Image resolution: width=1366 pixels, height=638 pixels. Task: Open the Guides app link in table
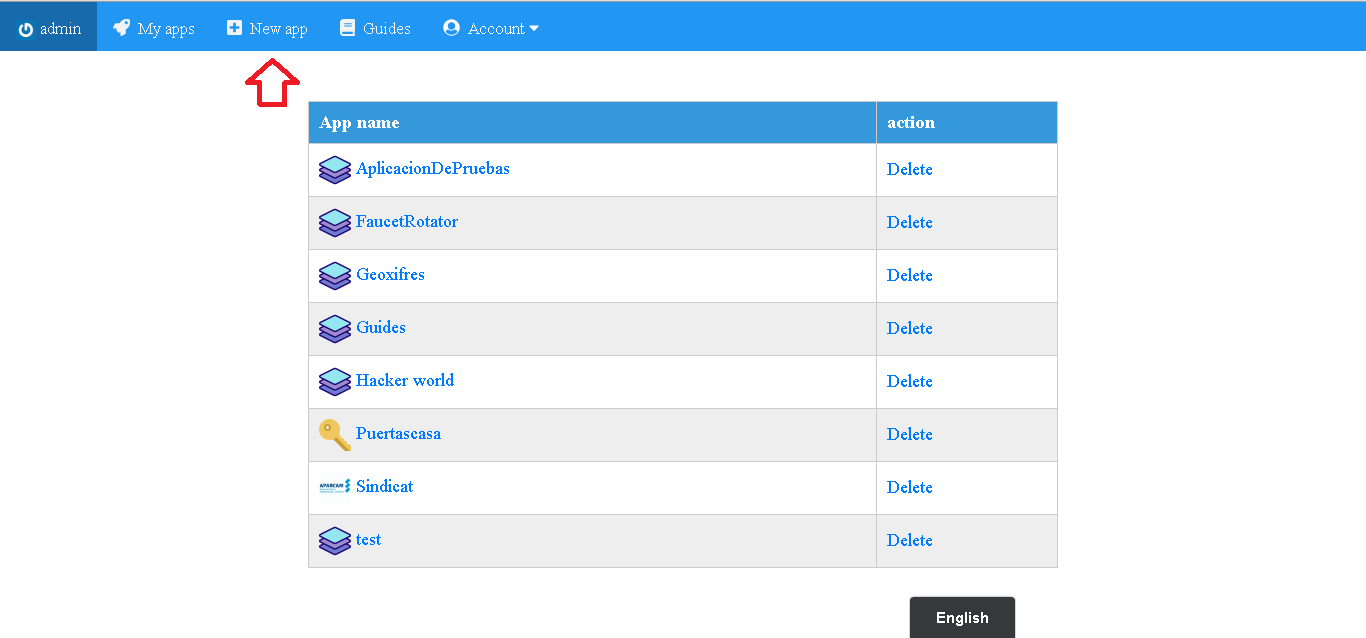(381, 328)
